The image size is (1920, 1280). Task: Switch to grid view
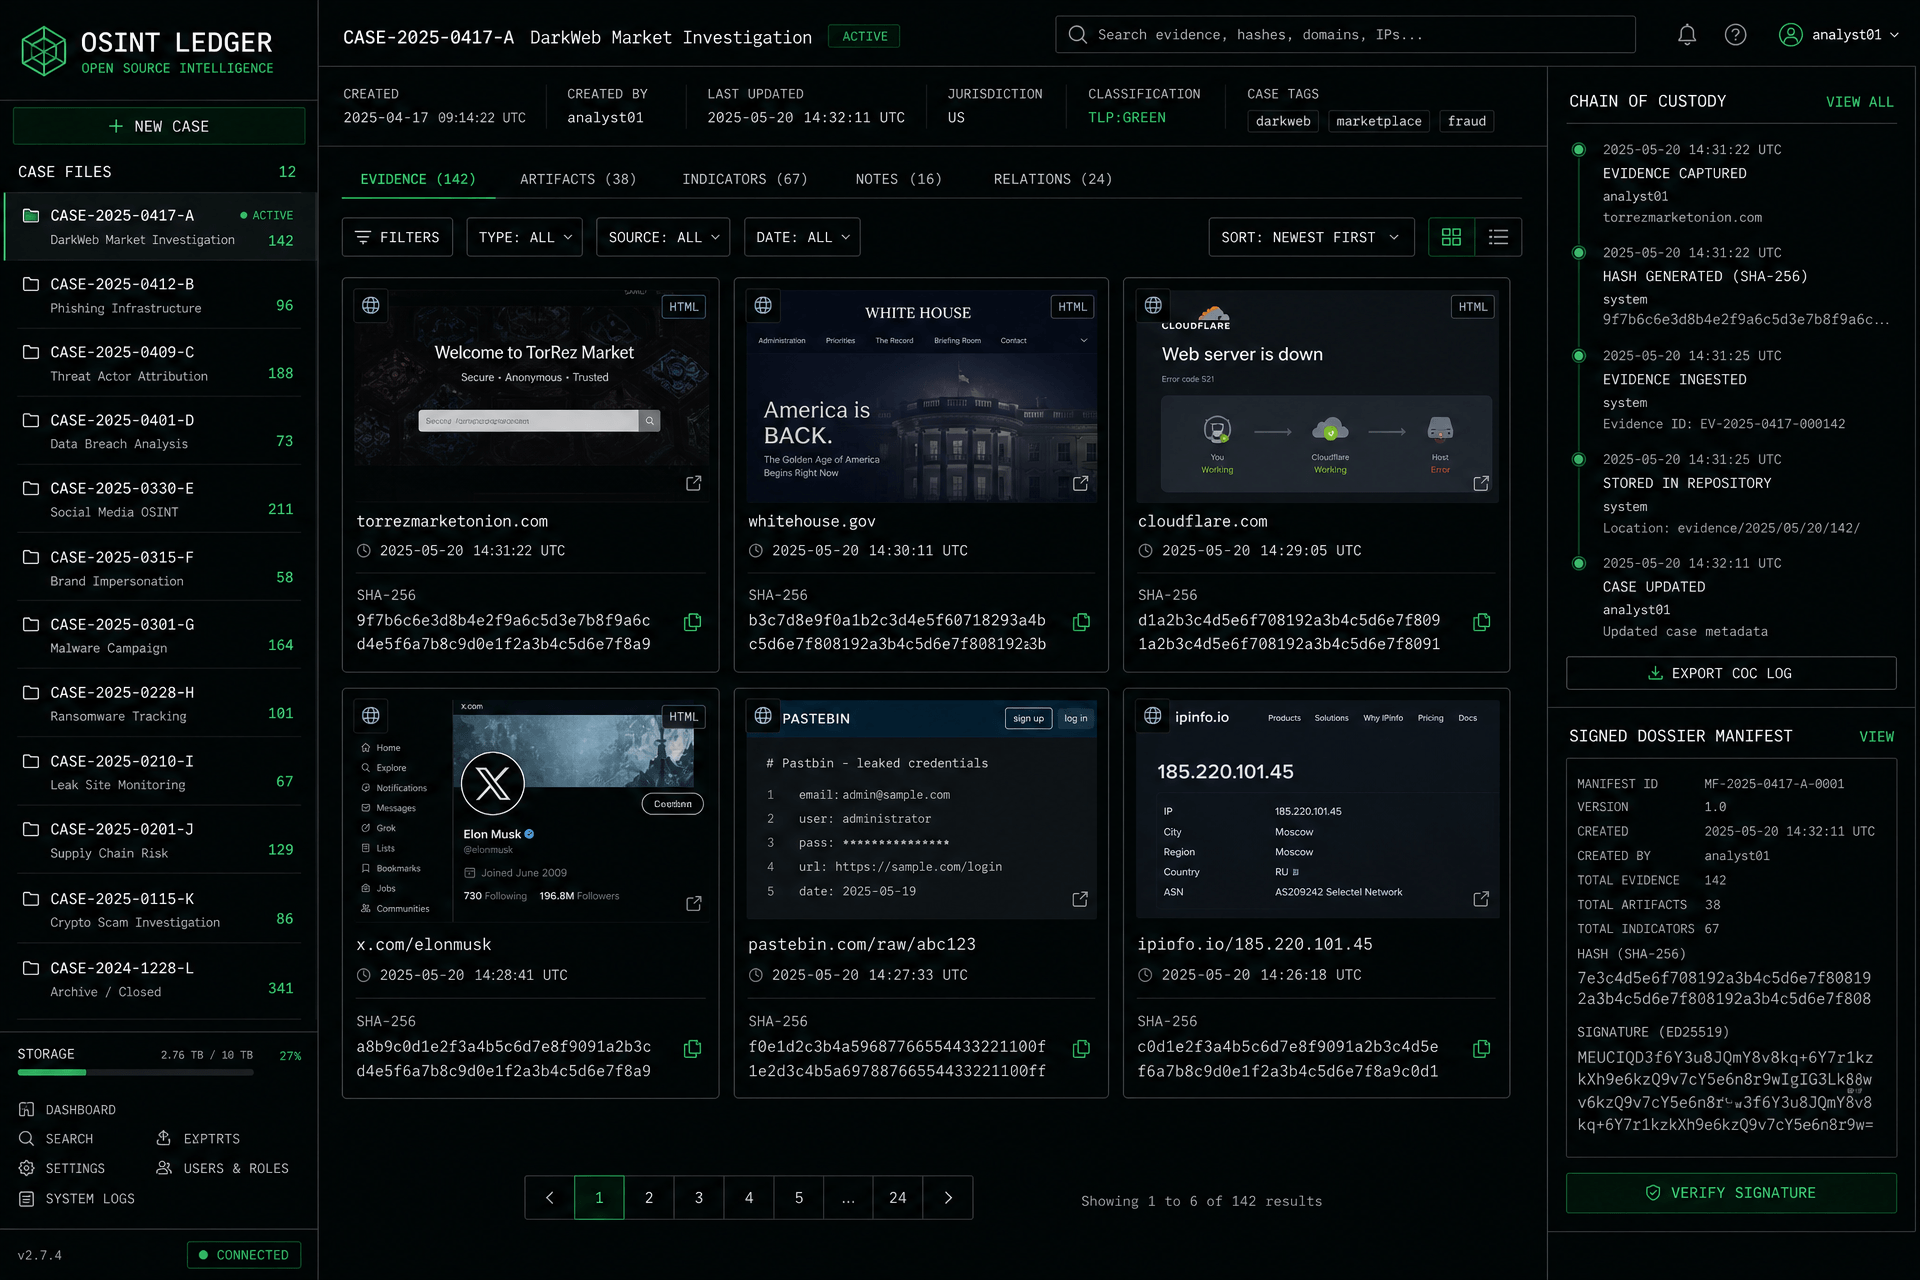1451,237
